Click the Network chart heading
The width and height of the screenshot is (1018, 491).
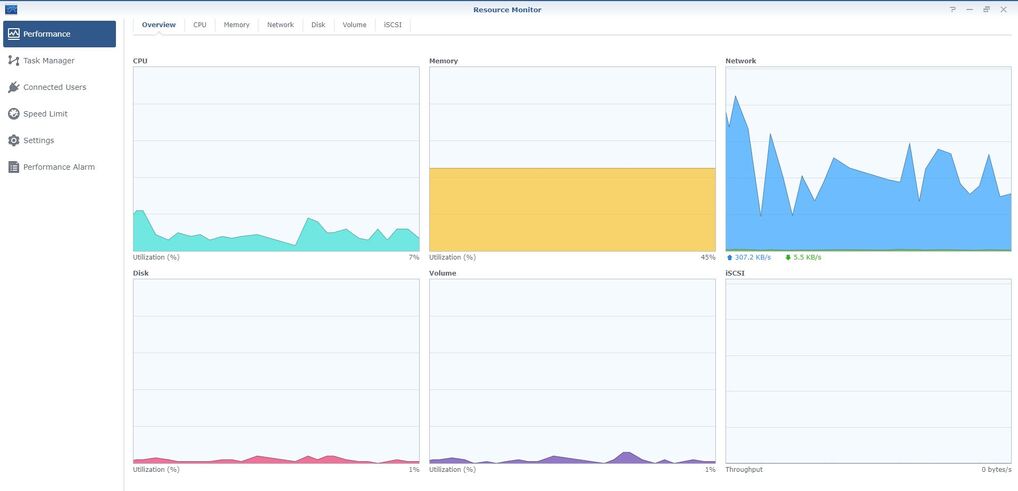pyautogui.click(x=741, y=61)
